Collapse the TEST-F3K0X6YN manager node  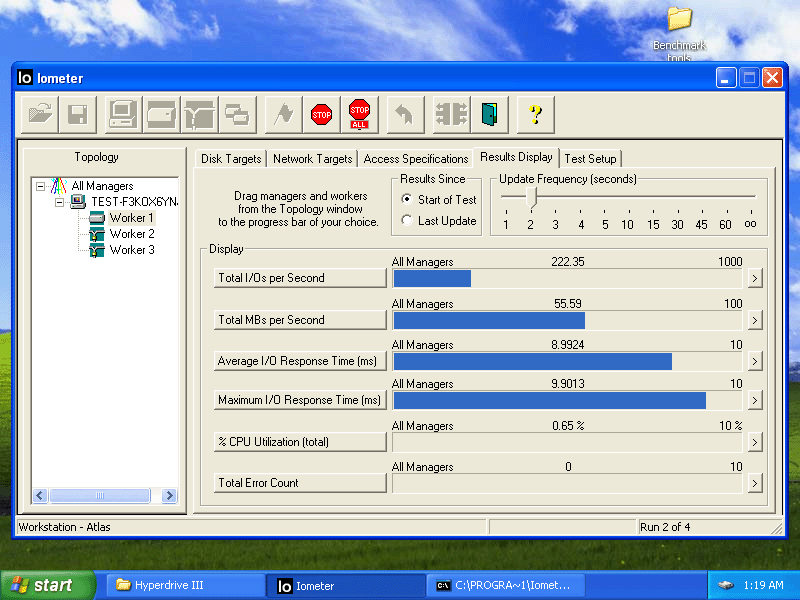(60, 202)
